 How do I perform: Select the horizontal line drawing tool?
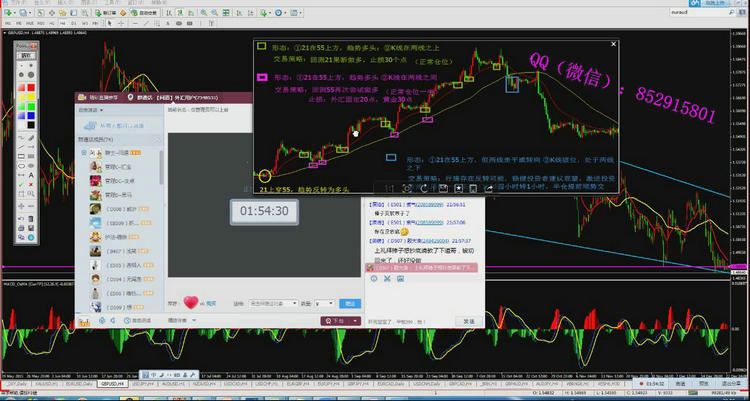pos(135,23)
